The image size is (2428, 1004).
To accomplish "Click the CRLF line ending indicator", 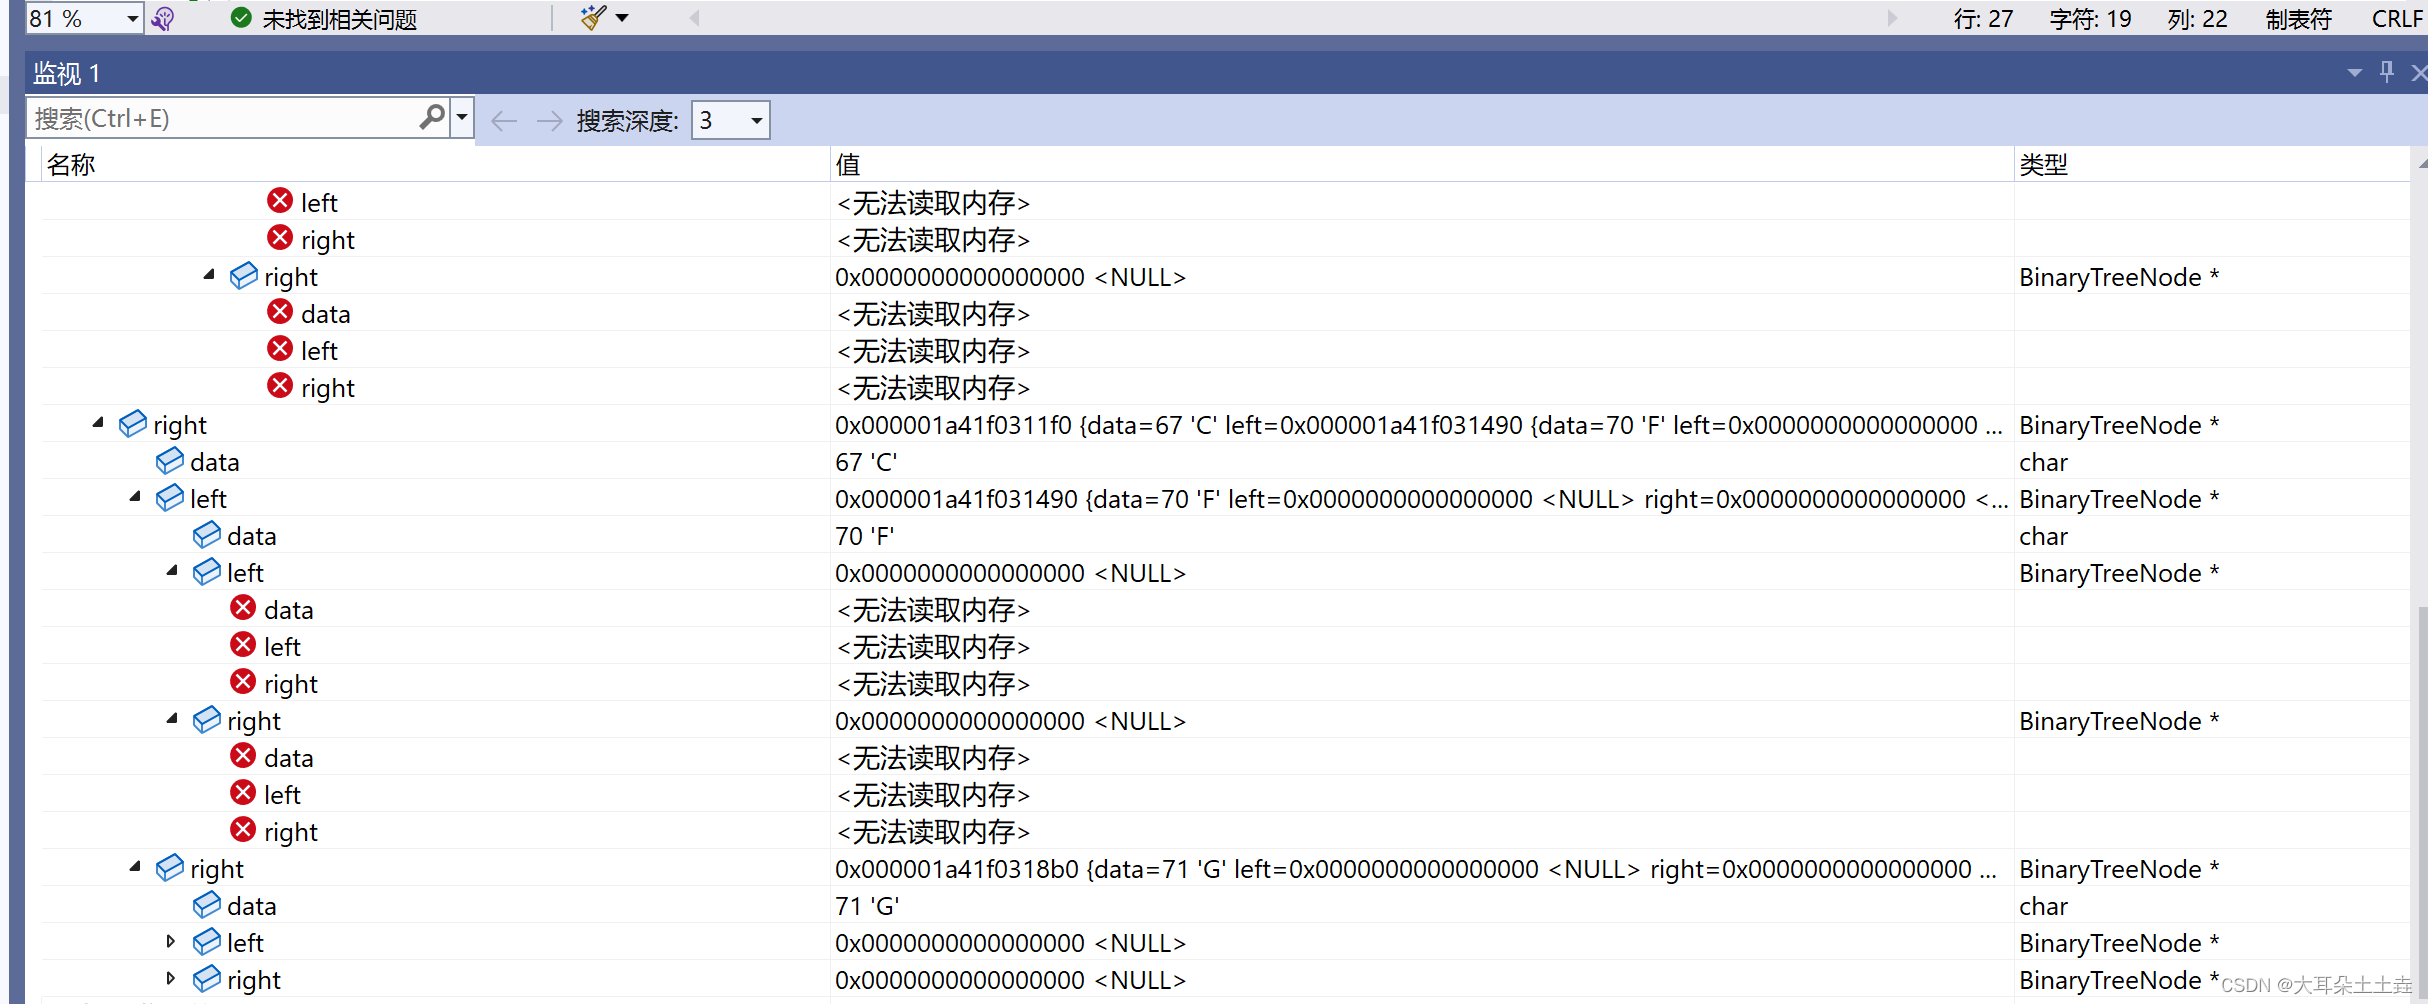I will 2397,18.
